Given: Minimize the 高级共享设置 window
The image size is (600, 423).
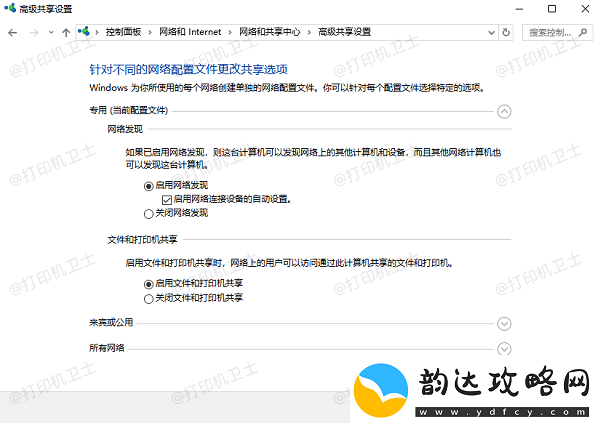Looking at the screenshot, I should (519, 9).
